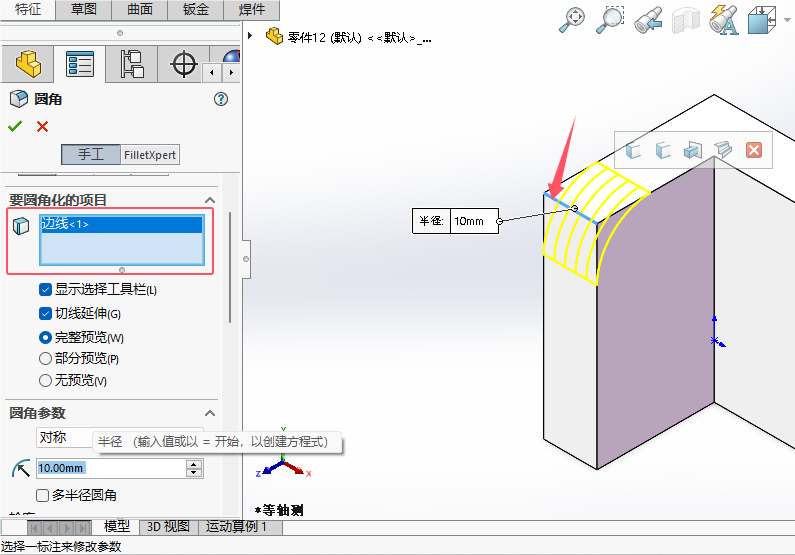Screen dimensions: 795x555
Task: Click blue highlighted edge on model
Action: click(570, 208)
